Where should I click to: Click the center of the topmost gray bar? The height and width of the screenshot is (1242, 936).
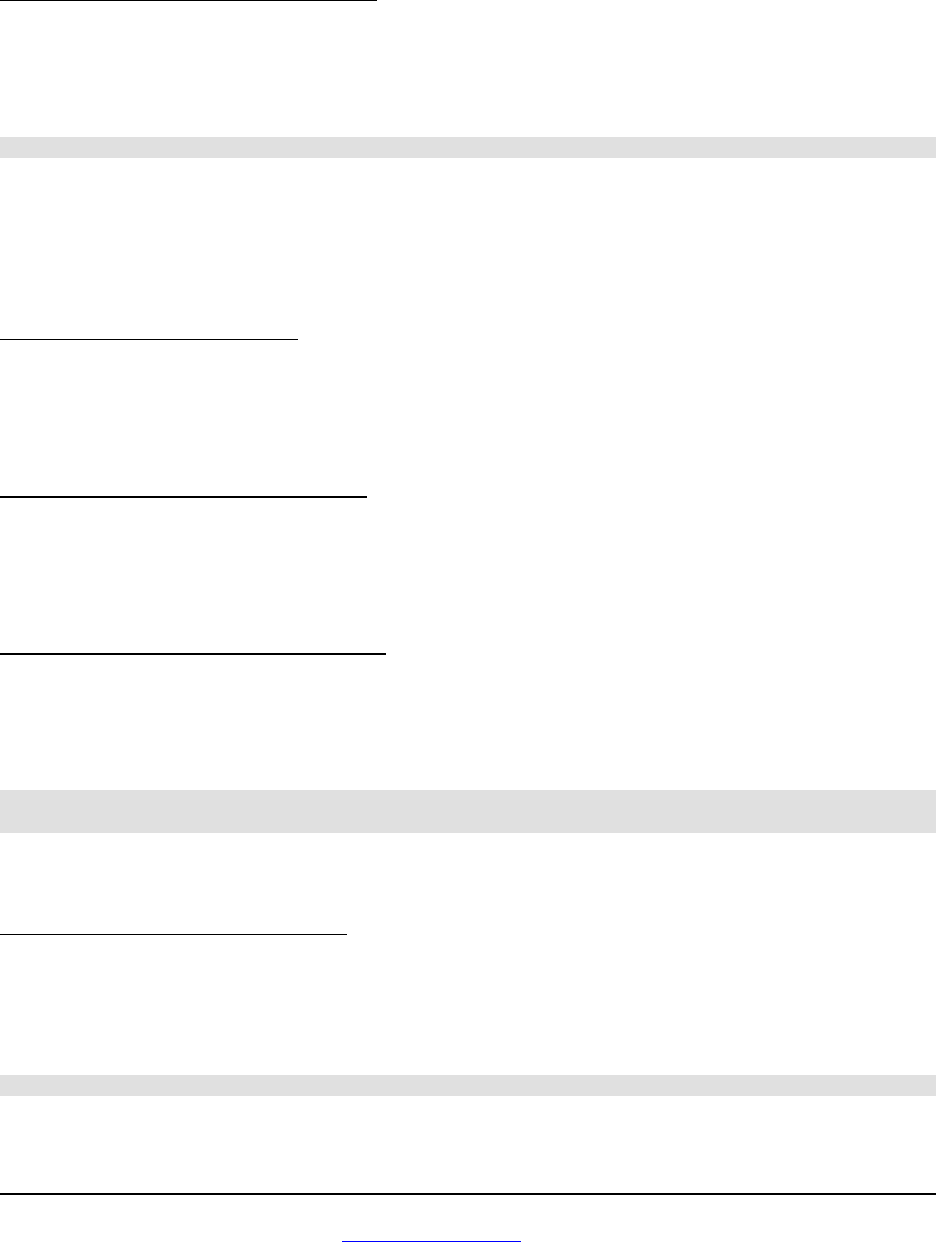tap(468, 147)
